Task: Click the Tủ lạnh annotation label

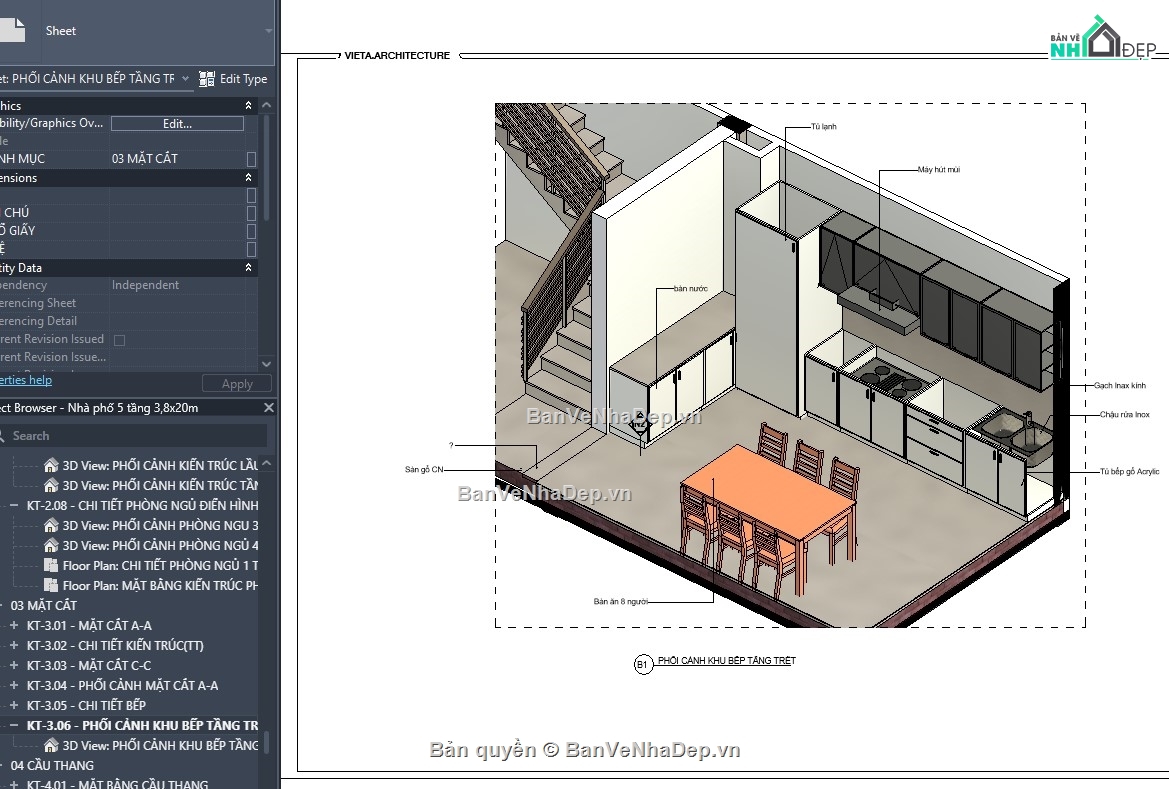Action: [824, 127]
